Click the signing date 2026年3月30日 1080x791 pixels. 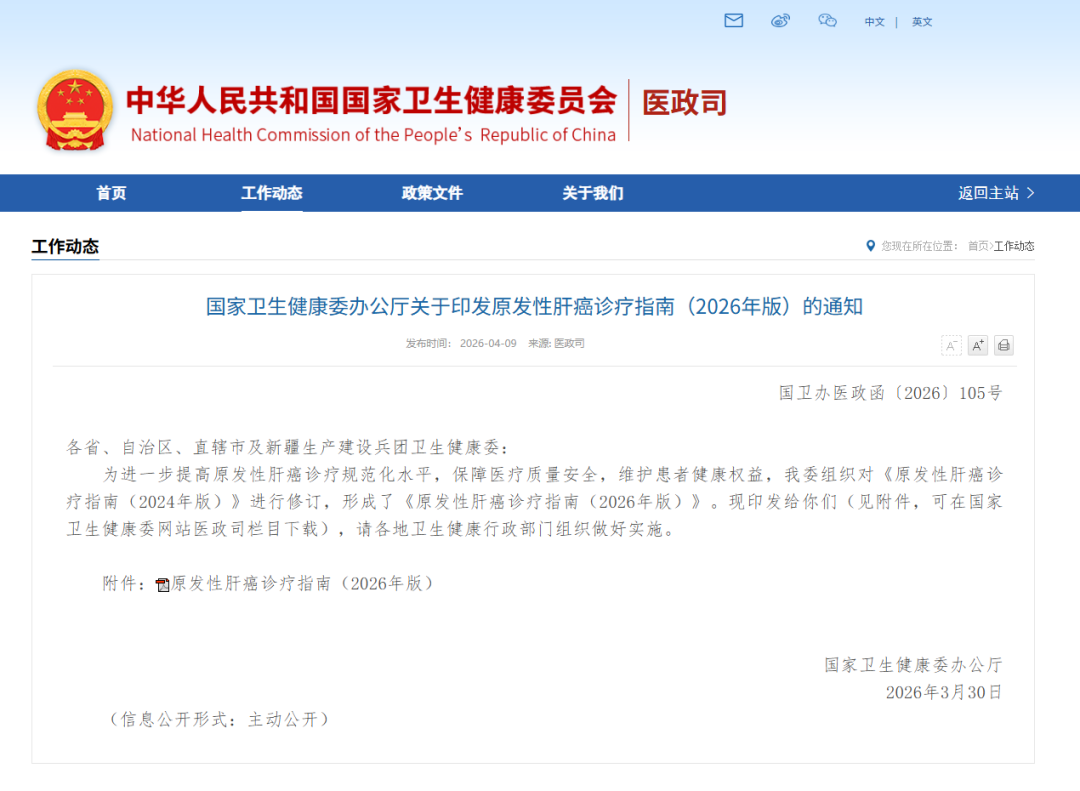944,692
